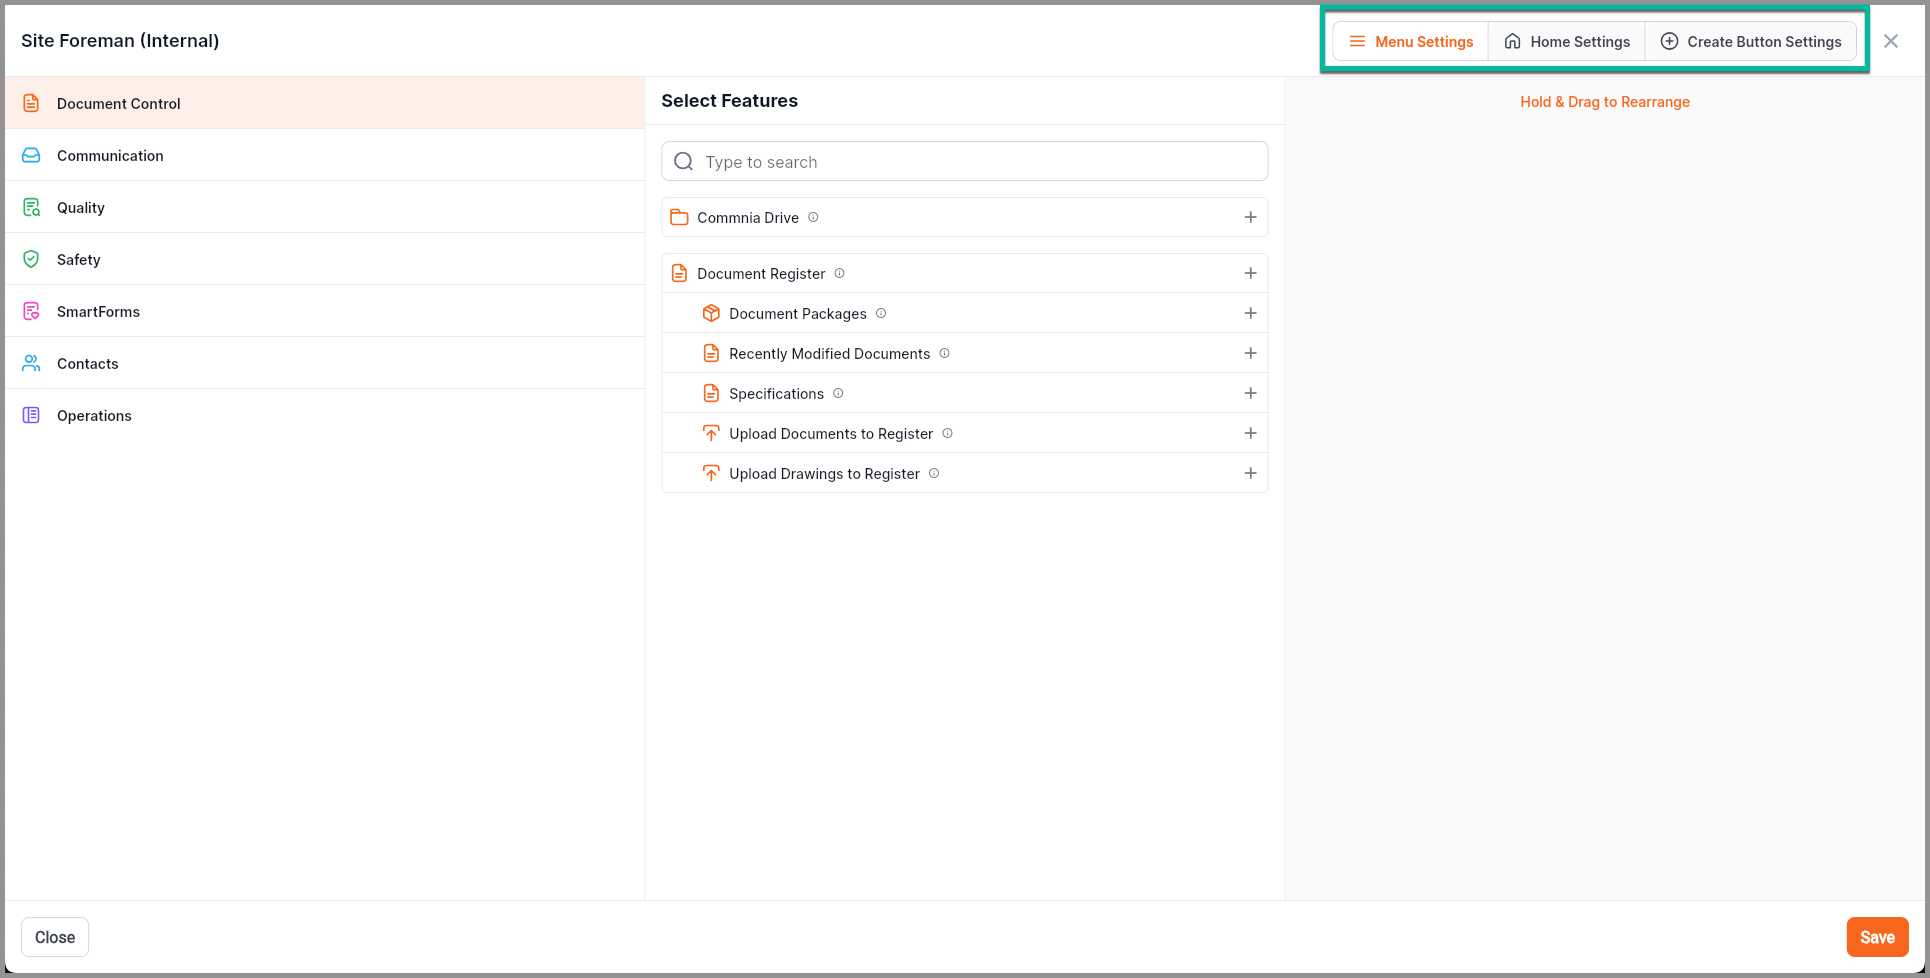Switch to Home Settings tab

pyautogui.click(x=1567, y=42)
